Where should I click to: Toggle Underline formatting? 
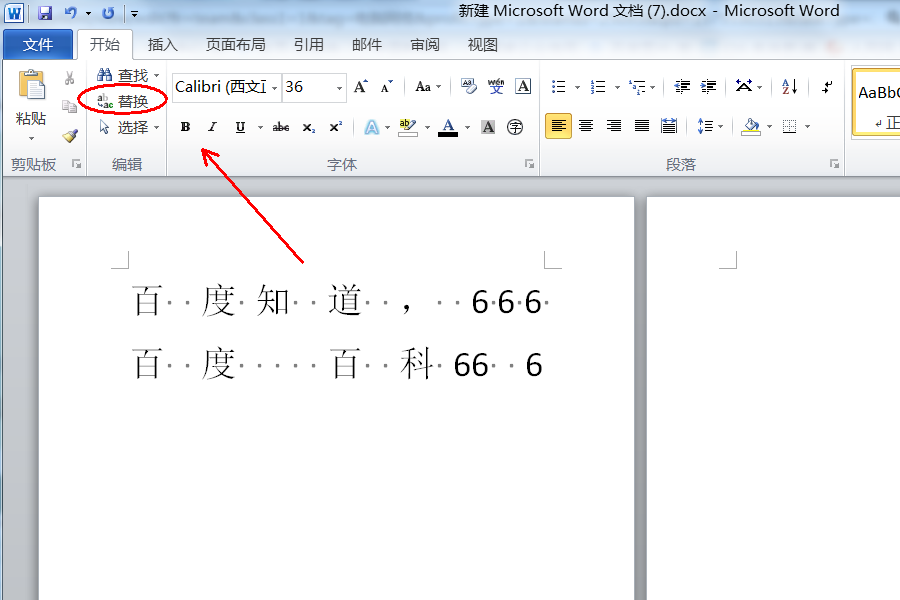(240, 127)
